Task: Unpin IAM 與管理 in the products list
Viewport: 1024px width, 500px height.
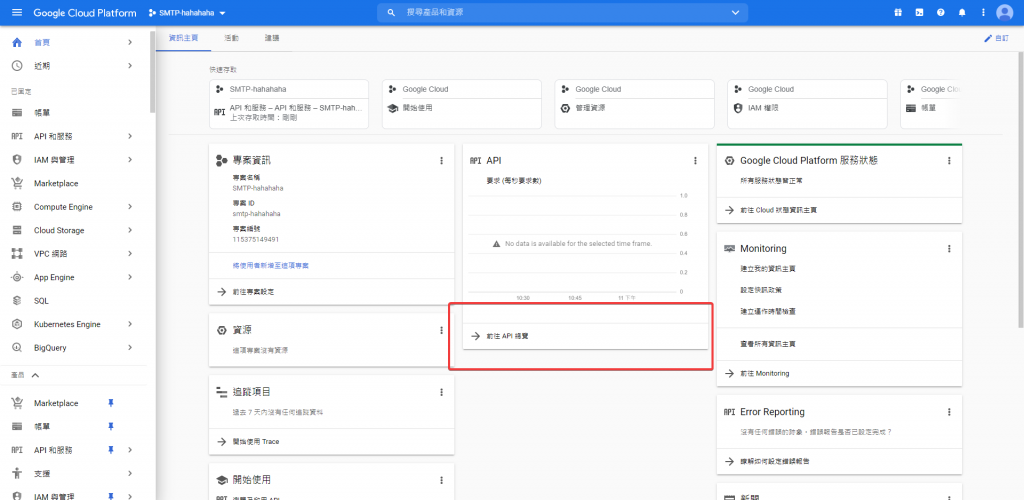Action: click(x=110, y=496)
